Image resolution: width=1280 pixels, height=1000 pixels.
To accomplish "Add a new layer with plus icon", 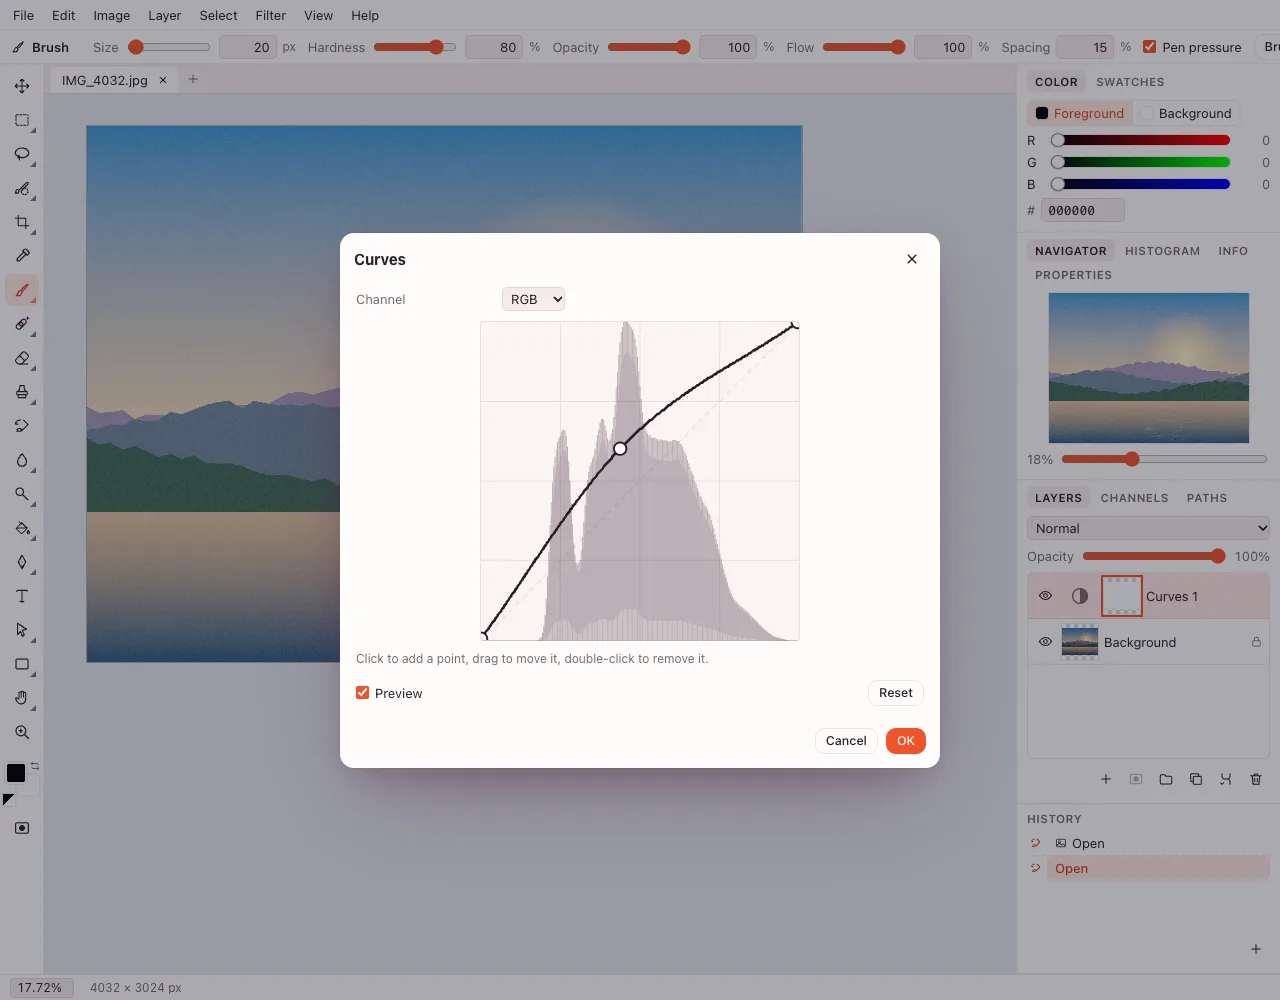I will pos(1106,779).
